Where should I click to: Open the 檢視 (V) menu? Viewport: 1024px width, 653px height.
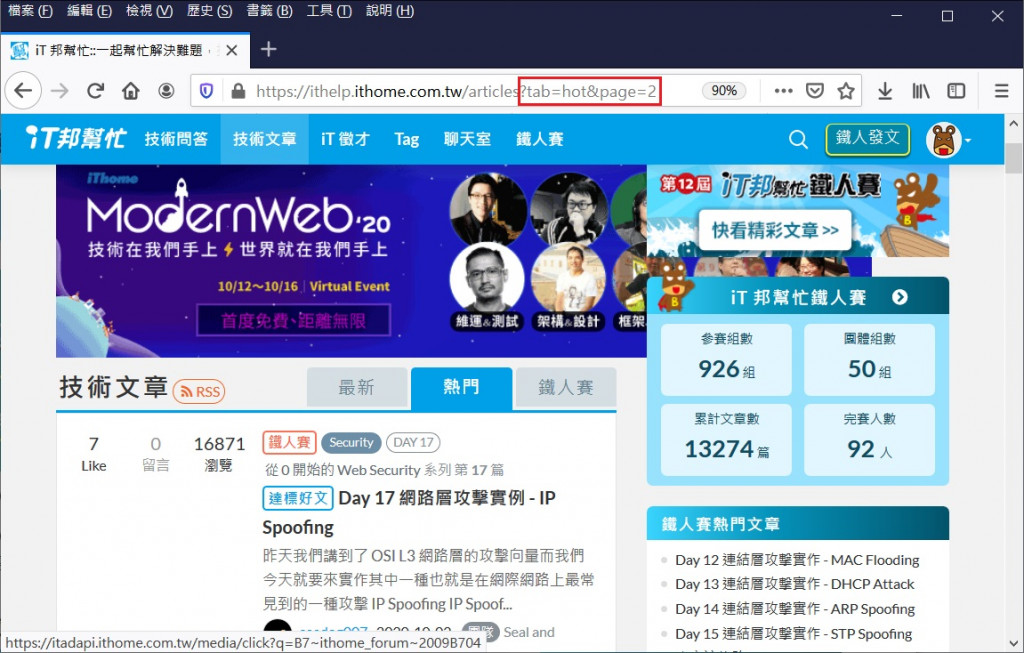pyautogui.click(x=150, y=11)
